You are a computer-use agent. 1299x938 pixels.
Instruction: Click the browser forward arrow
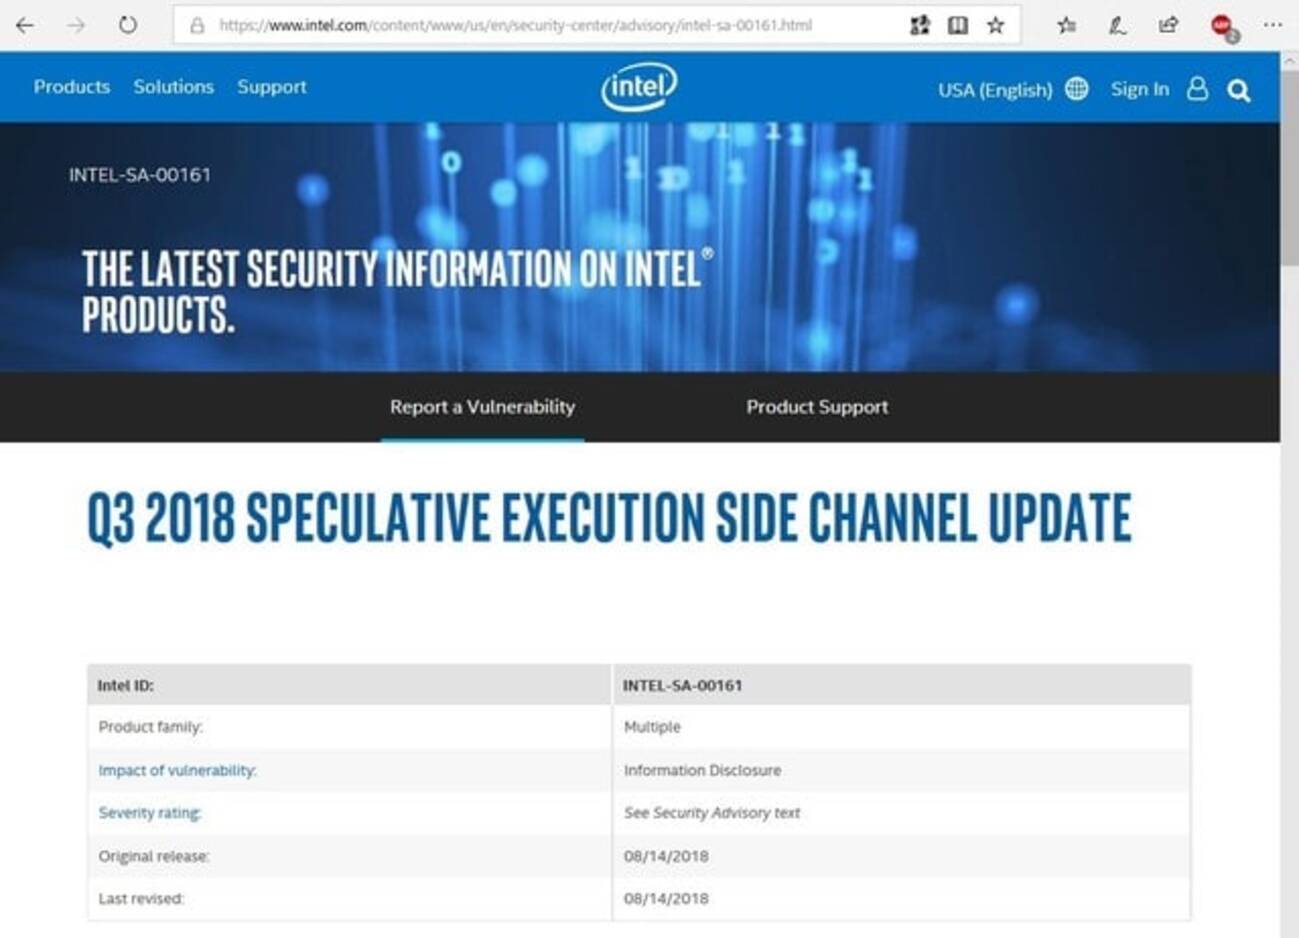(x=76, y=25)
